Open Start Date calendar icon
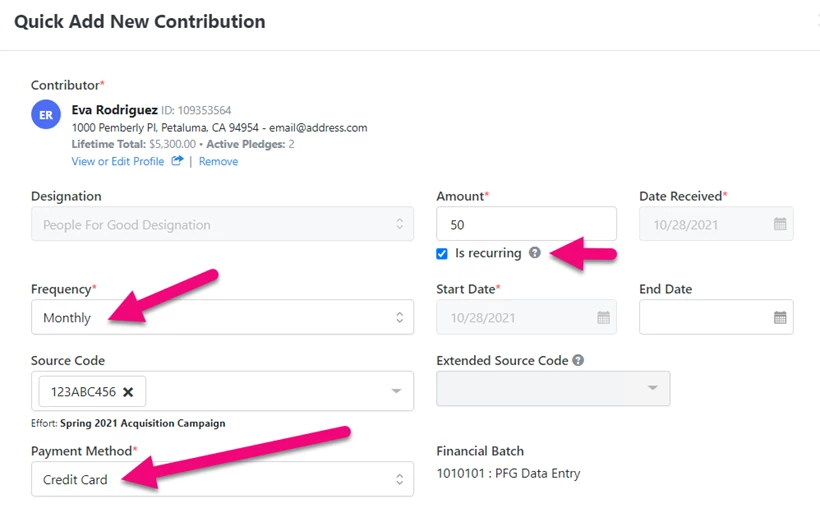The image size is (820, 513). (x=603, y=317)
